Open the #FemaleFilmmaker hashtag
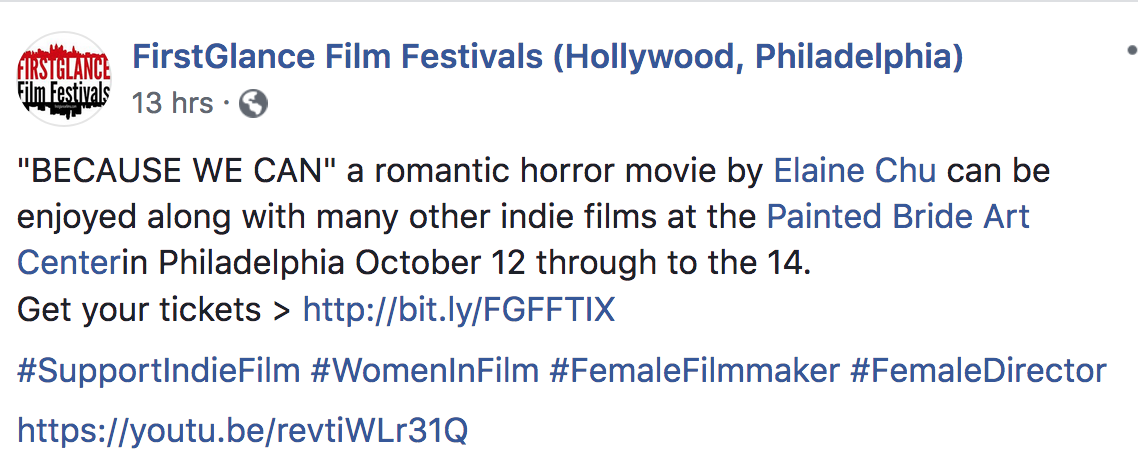1138x470 pixels. click(x=694, y=371)
